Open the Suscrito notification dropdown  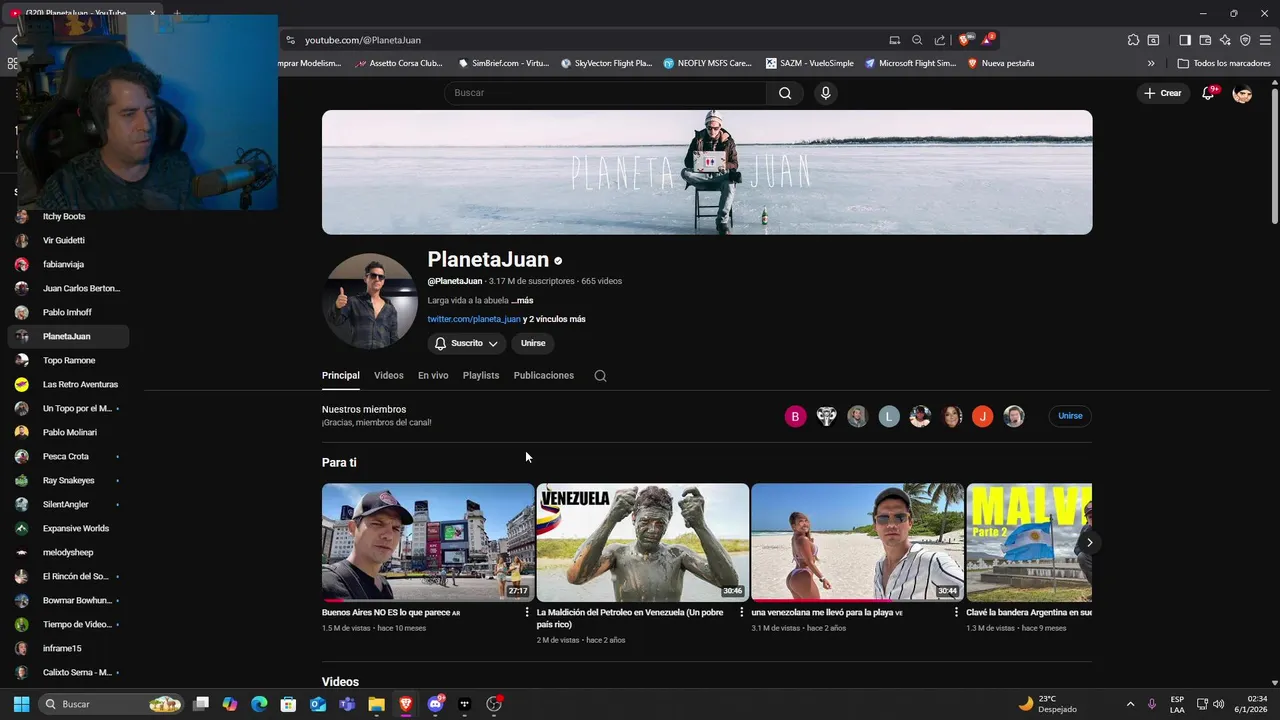(x=467, y=343)
